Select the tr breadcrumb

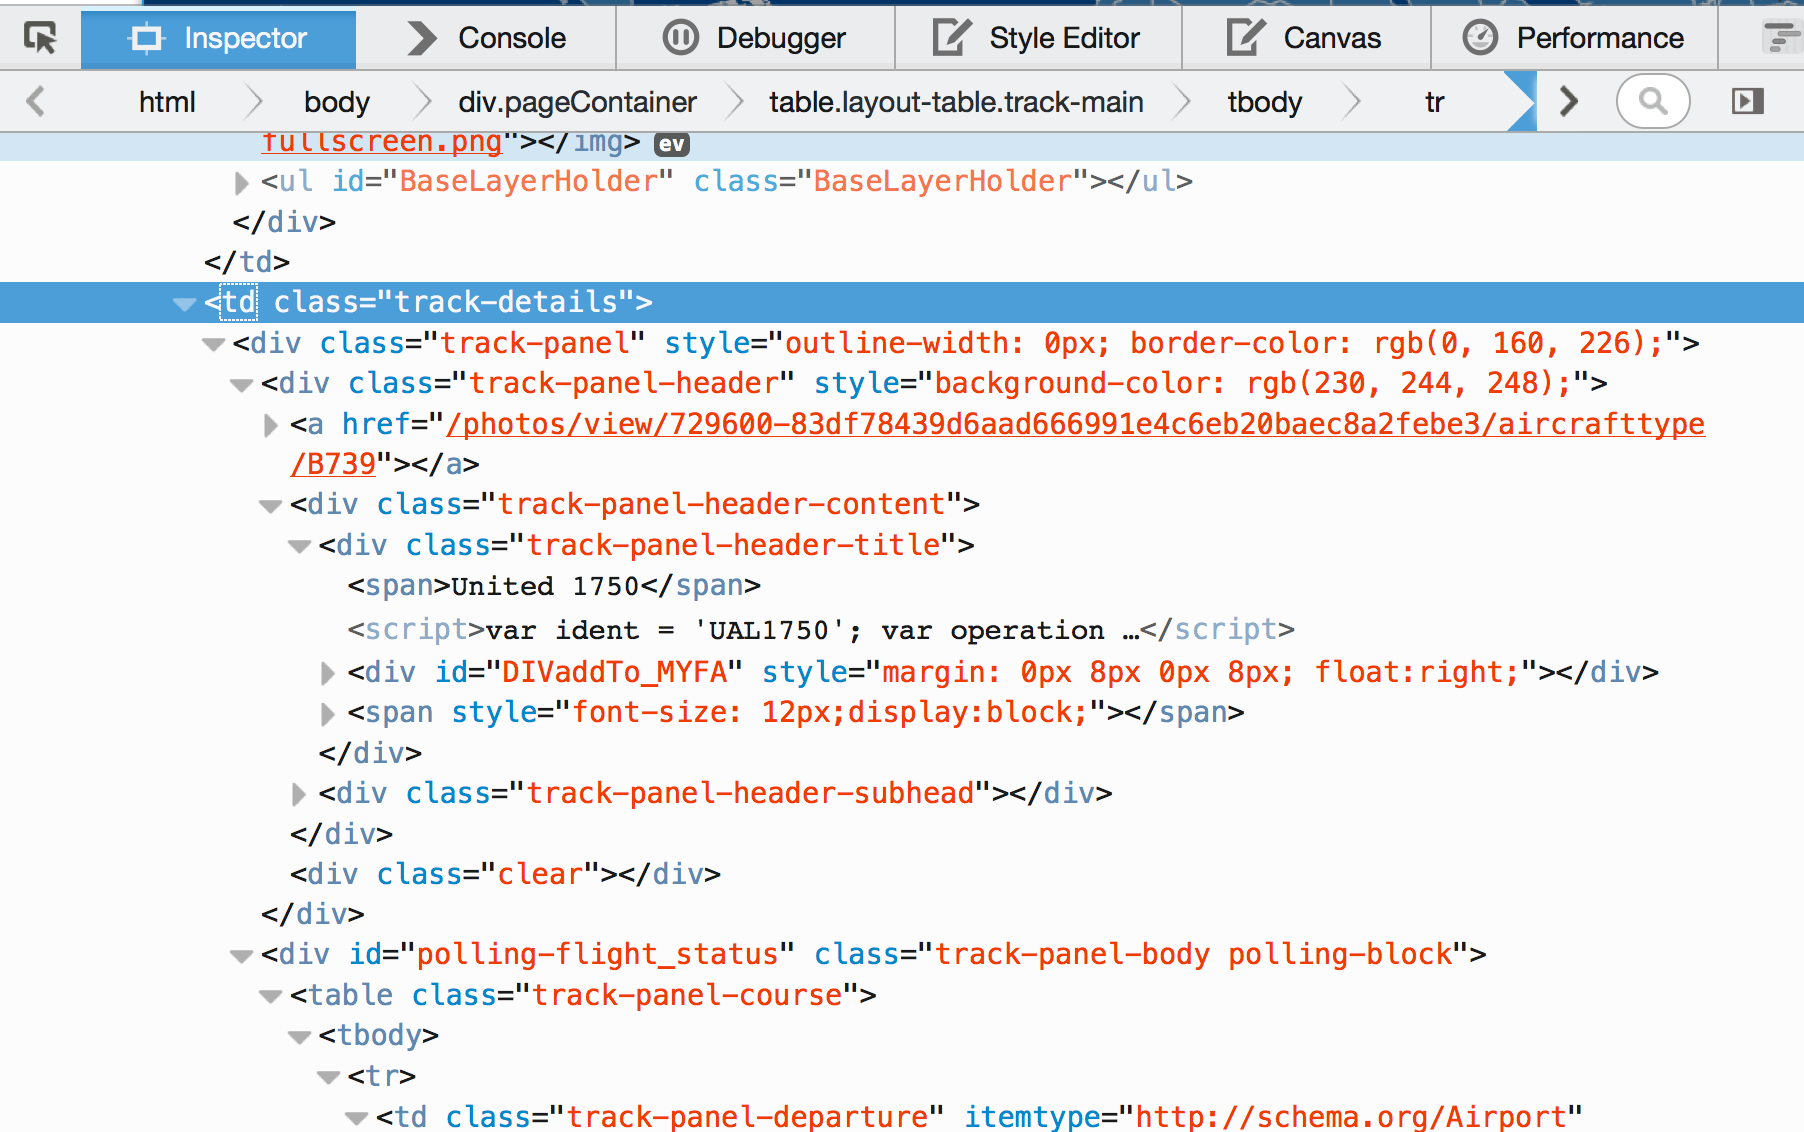point(1435,102)
